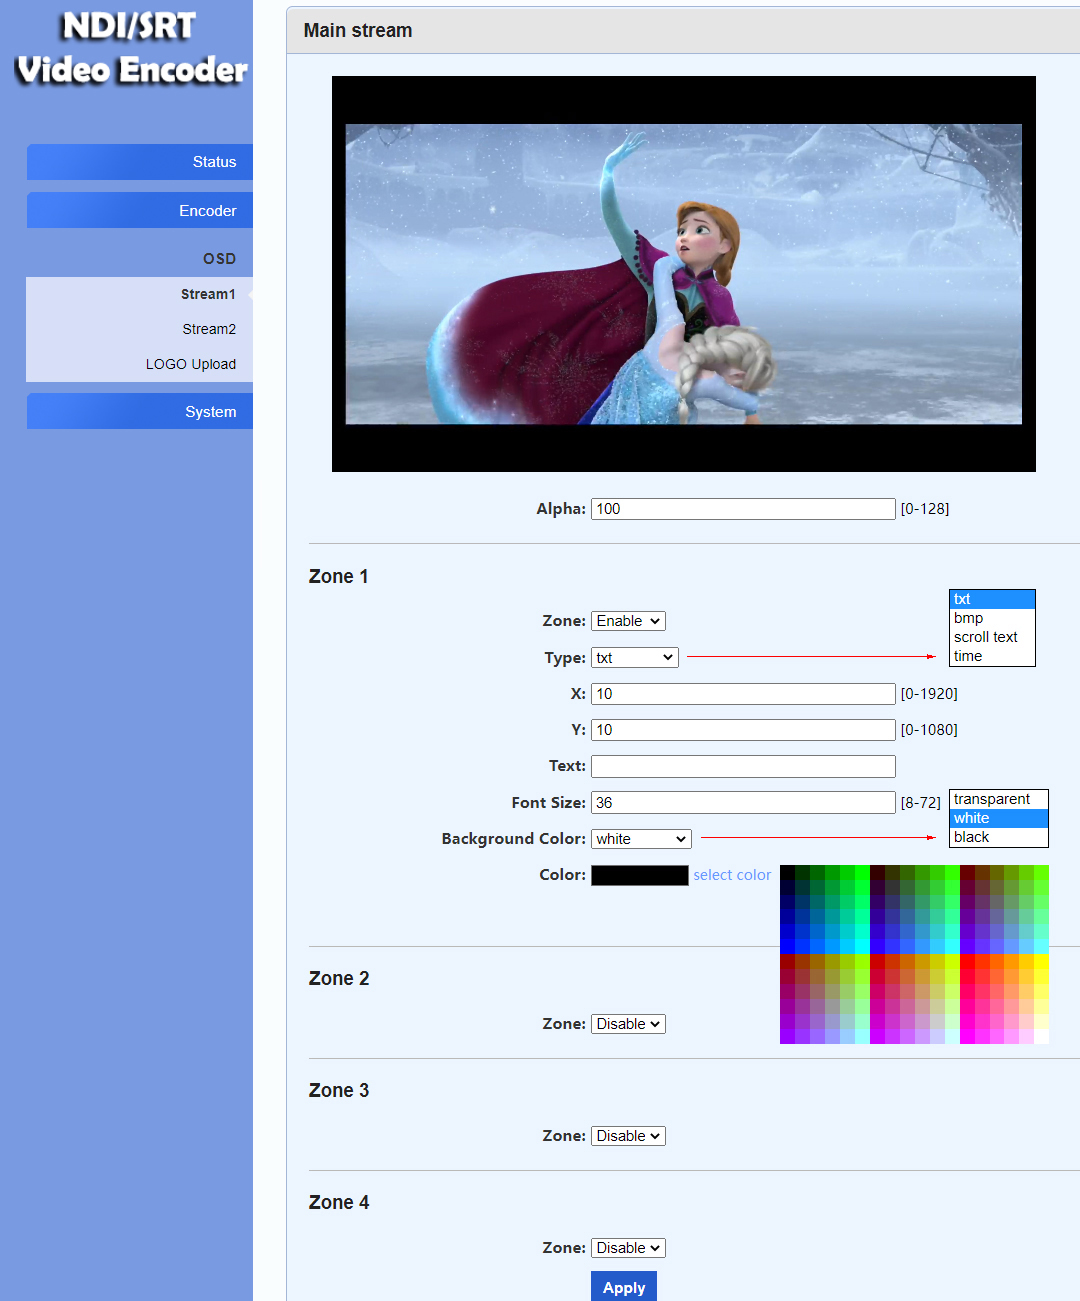Open the Zone 2 Disable dropdown
1080x1301 pixels.
(628, 1024)
